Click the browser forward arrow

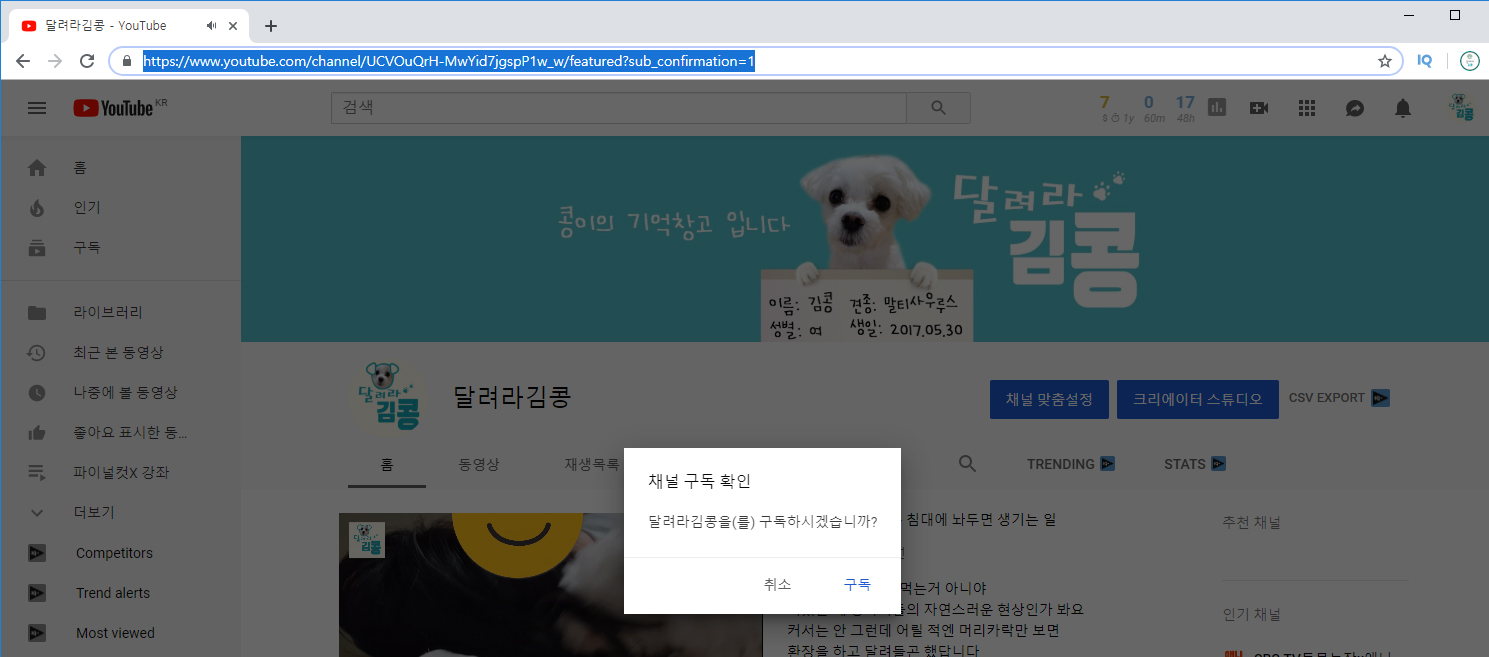tap(55, 61)
